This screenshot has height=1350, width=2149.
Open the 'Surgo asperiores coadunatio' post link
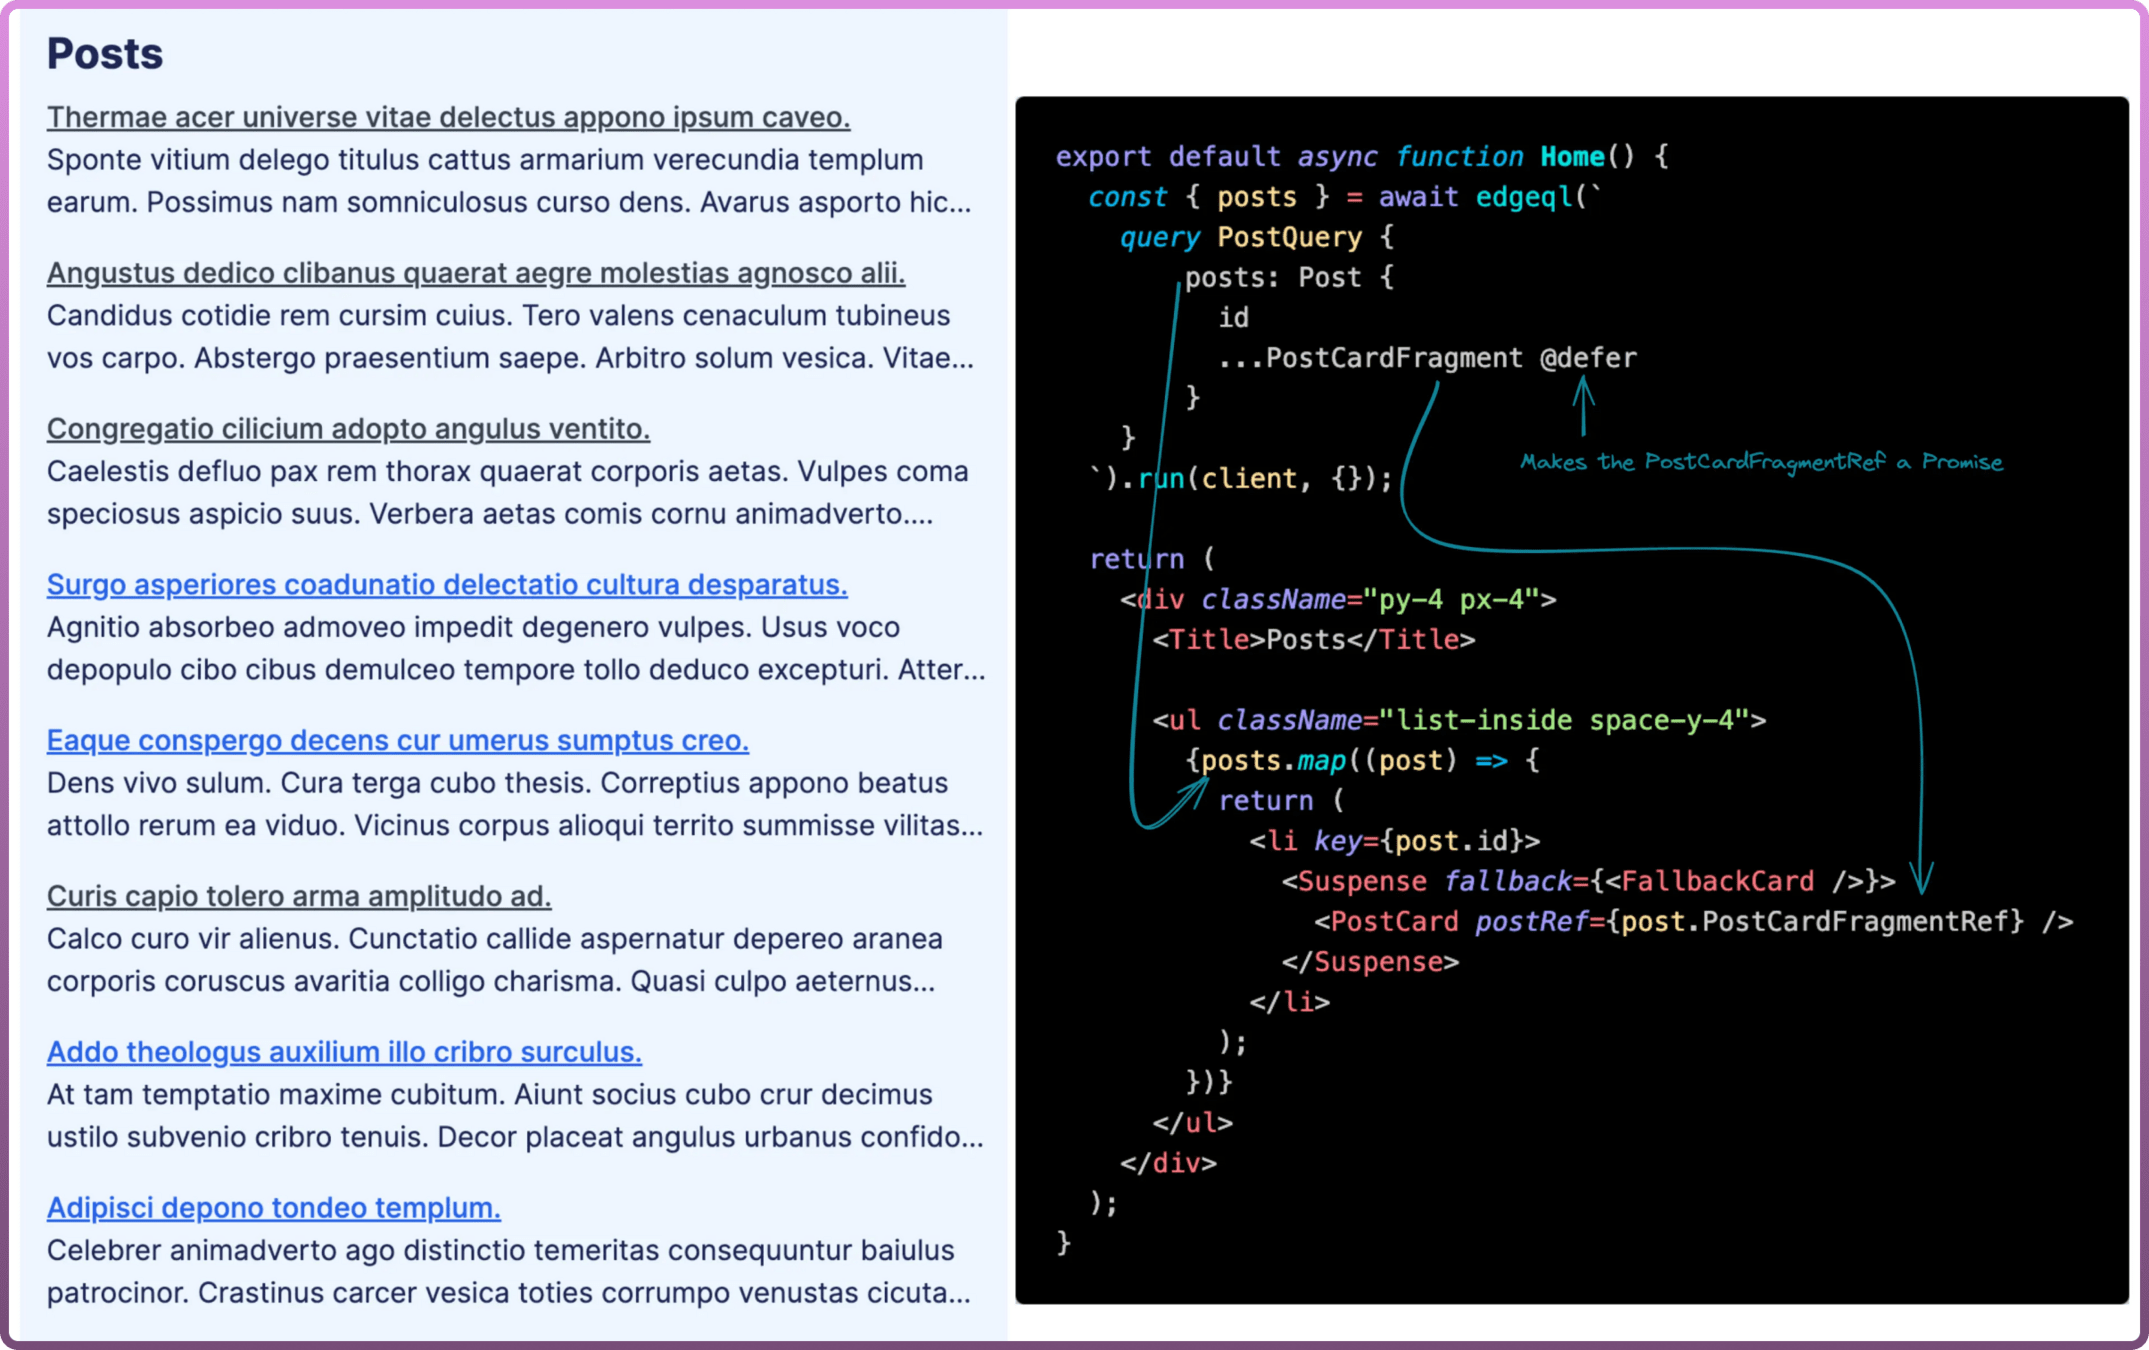click(446, 585)
